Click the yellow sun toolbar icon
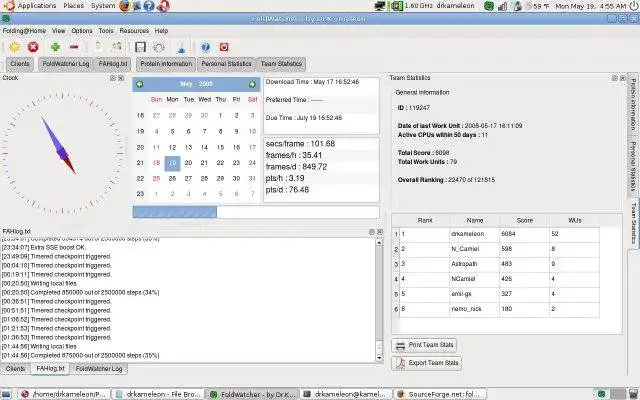This screenshot has width=640, height=400. pyautogui.click(x=15, y=47)
